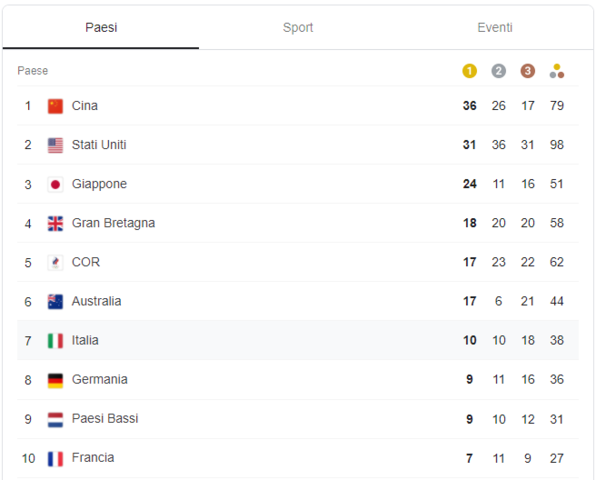
Task: Click Stati Uniti total of 98
Action: (557, 145)
